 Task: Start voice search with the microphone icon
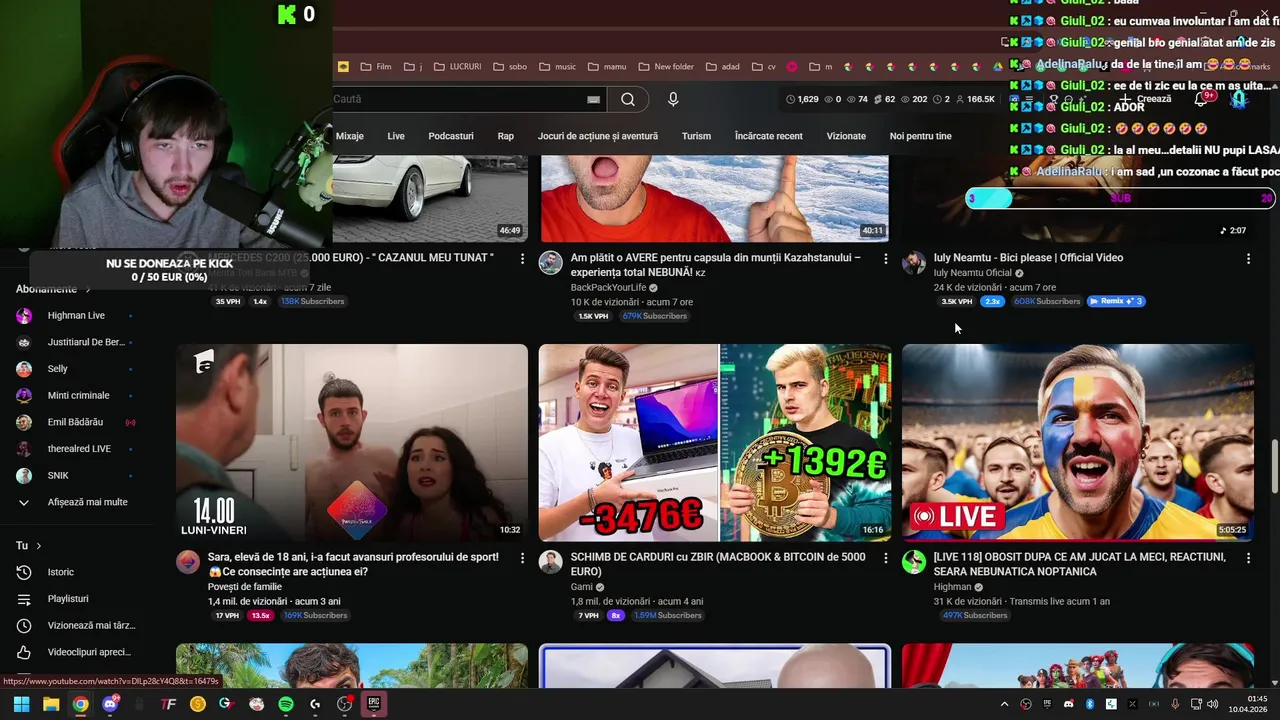coord(673,99)
